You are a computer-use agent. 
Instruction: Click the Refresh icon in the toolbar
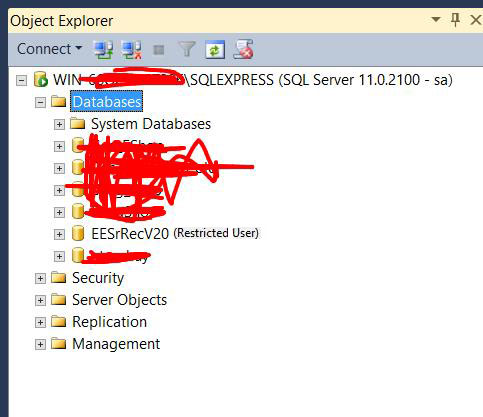coord(215,50)
